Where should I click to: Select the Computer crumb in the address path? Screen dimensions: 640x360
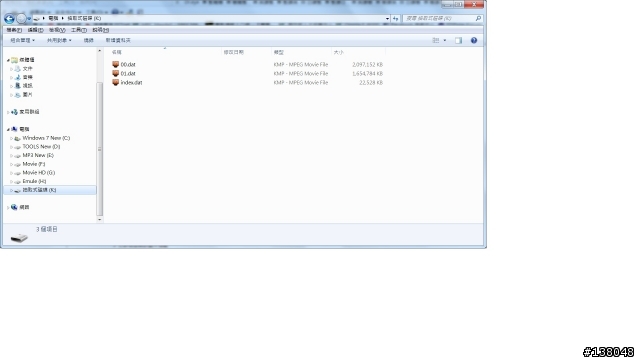pyautogui.click(x=53, y=18)
